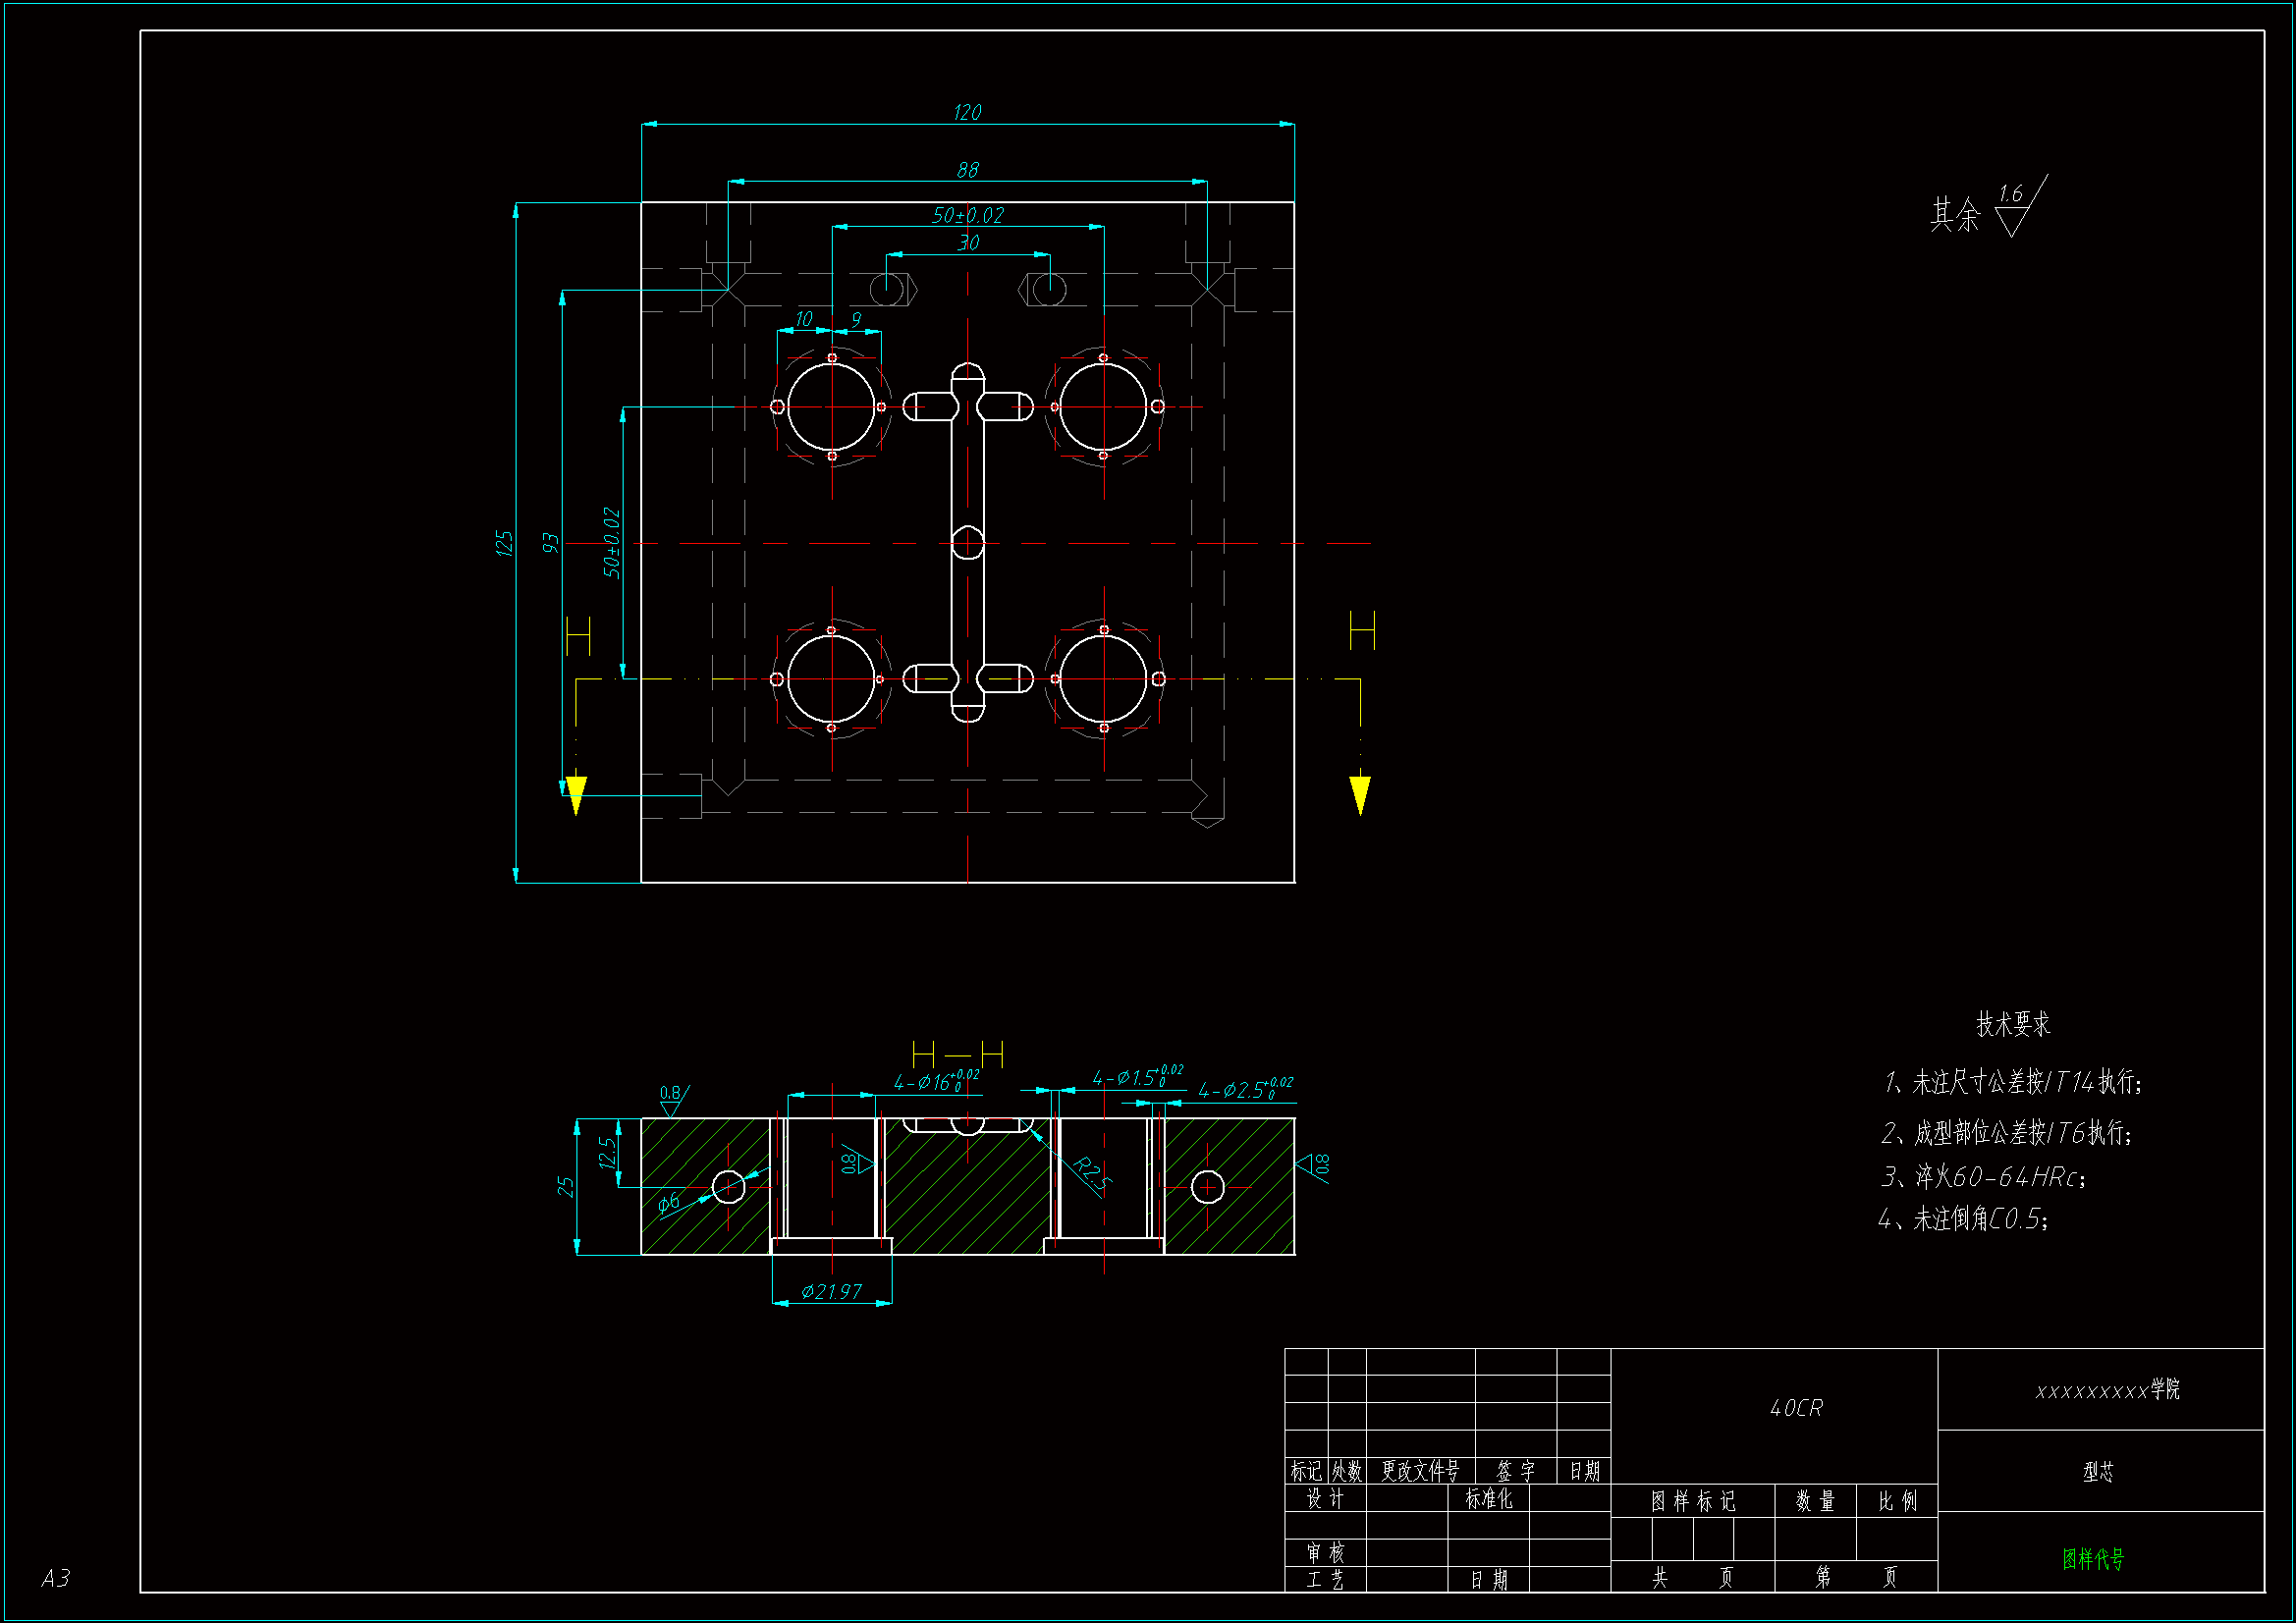The height and width of the screenshot is (1623, 2296).
Task: Select the 技术要求 heading text
Action: [2012, 1024]
